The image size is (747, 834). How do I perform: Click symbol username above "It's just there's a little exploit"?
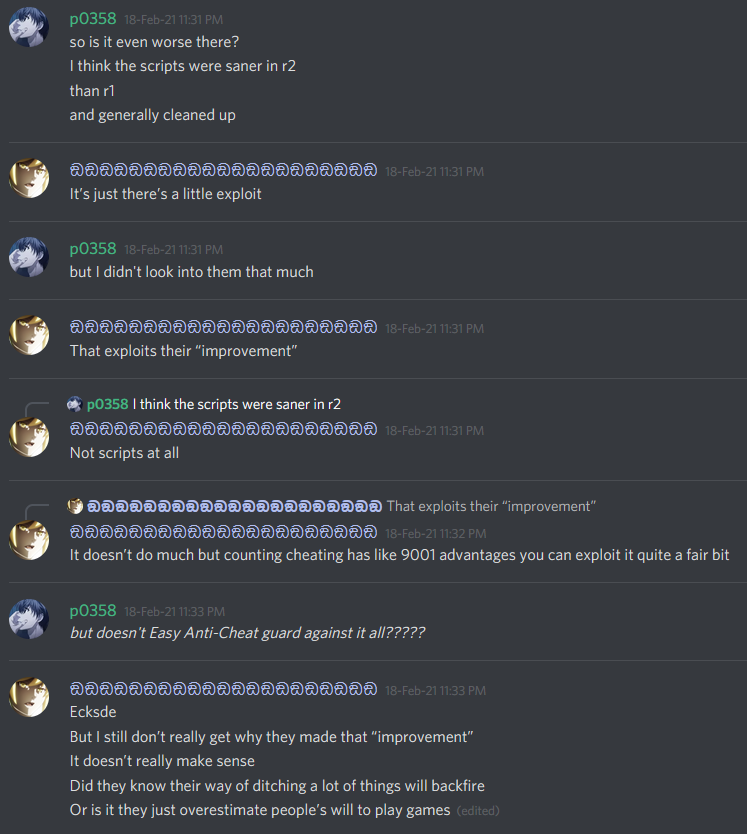click(223, 170)
